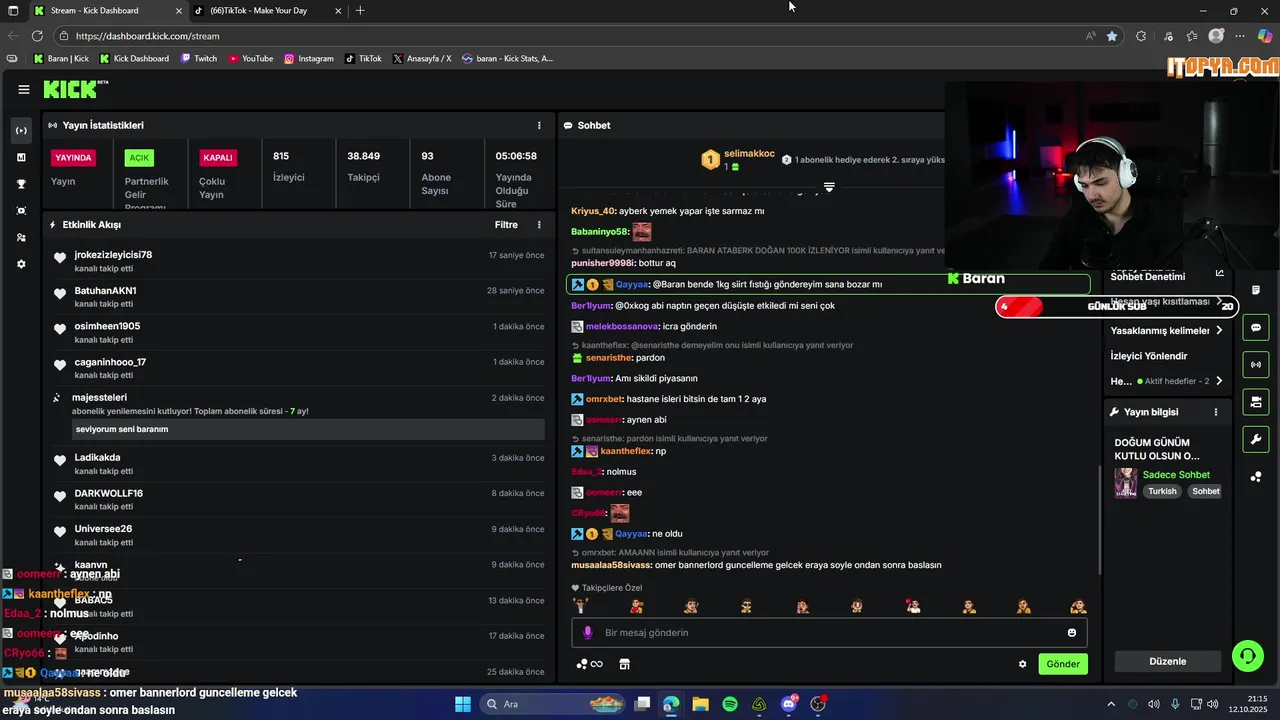Collapse the pinned gift banner in chat
Viewport: 1280px width, 720px height.
[829, 187]
